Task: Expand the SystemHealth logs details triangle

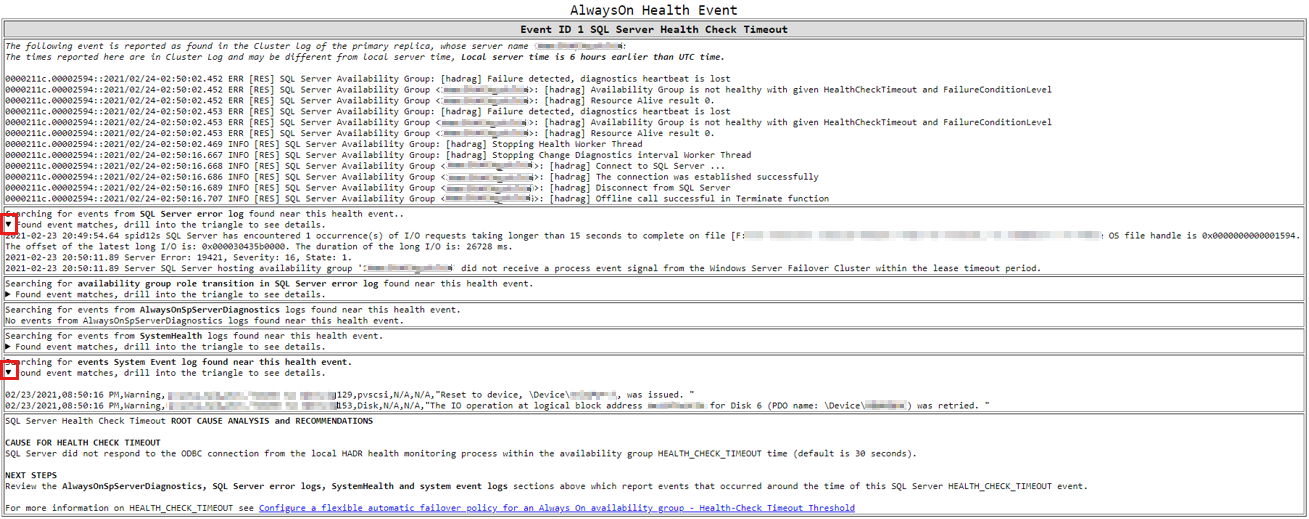Action: click(x=9, y=346)
